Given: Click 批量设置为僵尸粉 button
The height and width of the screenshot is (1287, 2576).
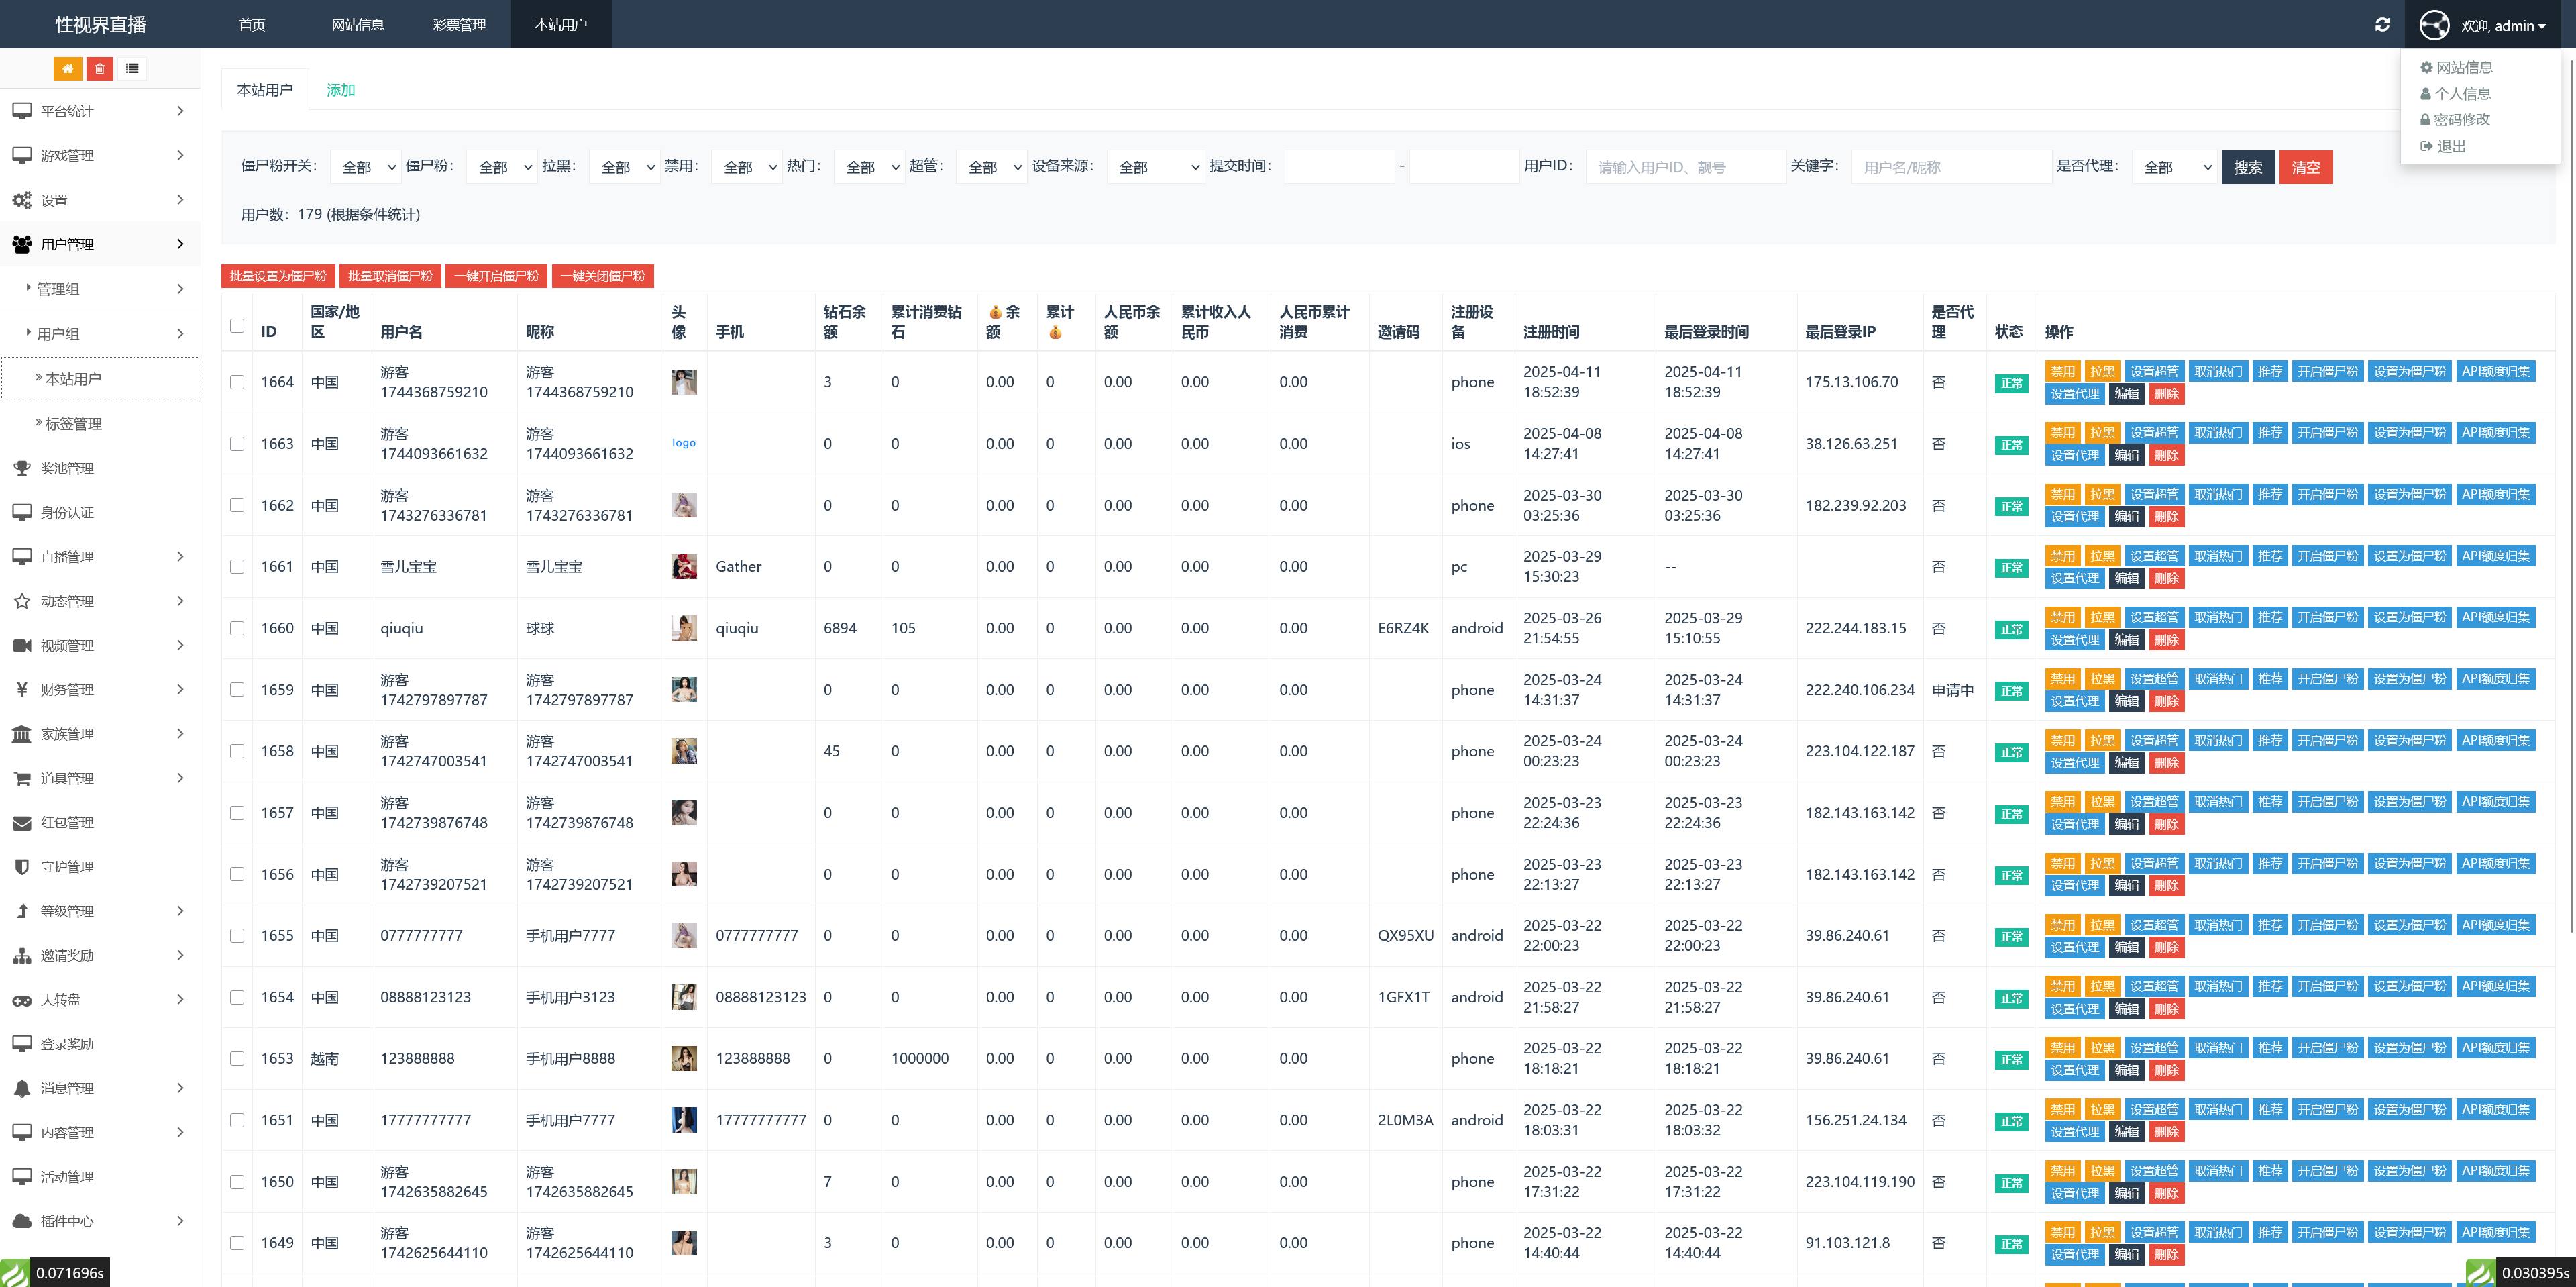Looking at the screenshot, I should [x=278, y=276].
